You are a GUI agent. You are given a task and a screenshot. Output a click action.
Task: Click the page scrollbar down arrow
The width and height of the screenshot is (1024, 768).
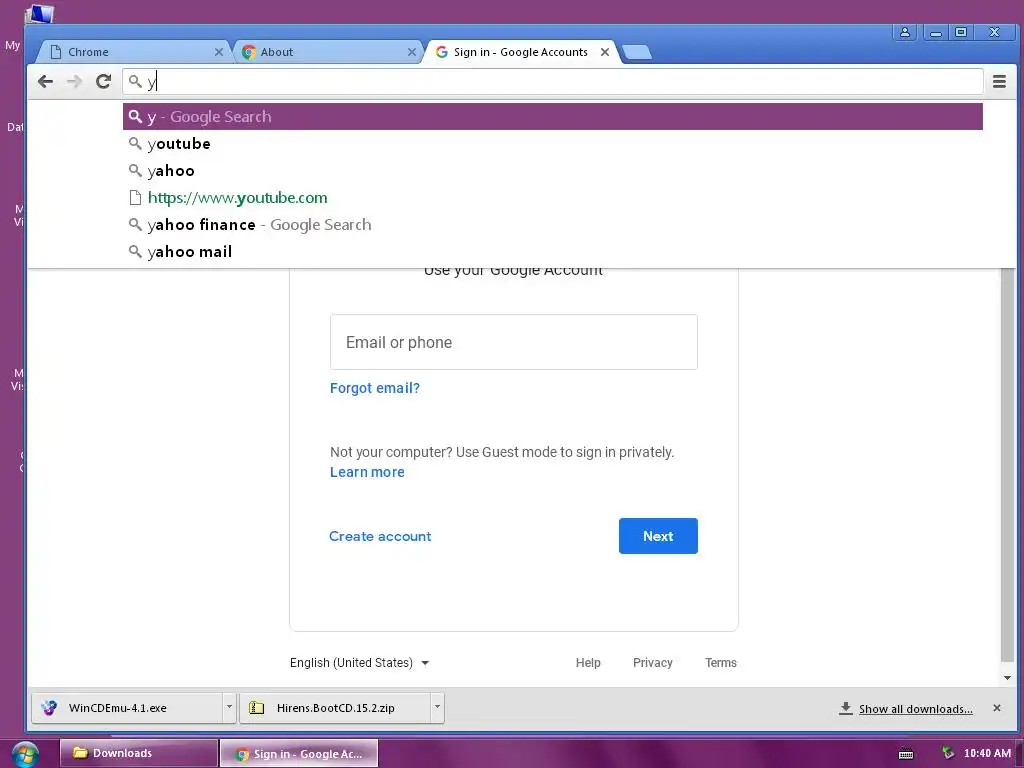click(x=1007, y=678)
